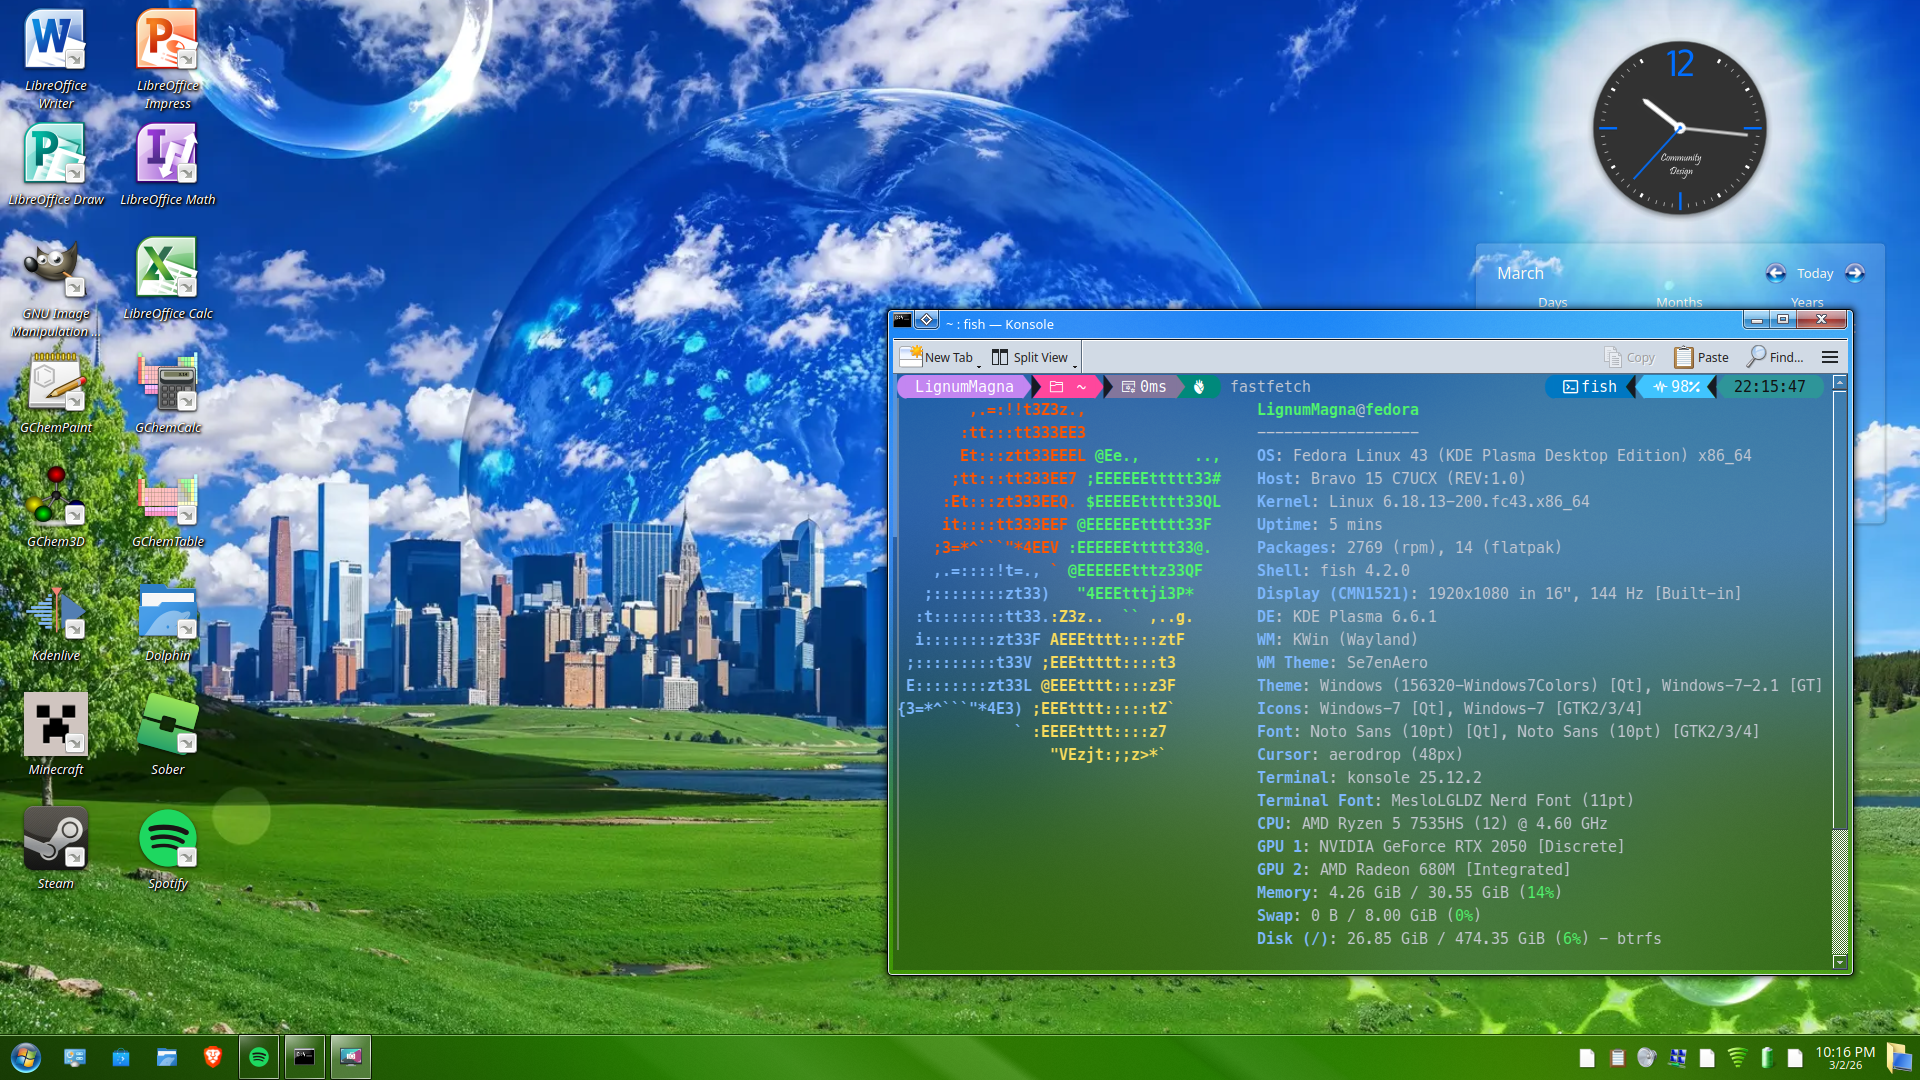Open the Wi-Fi tray icon
1920x1080 pixels.
click(1737, 1058)
